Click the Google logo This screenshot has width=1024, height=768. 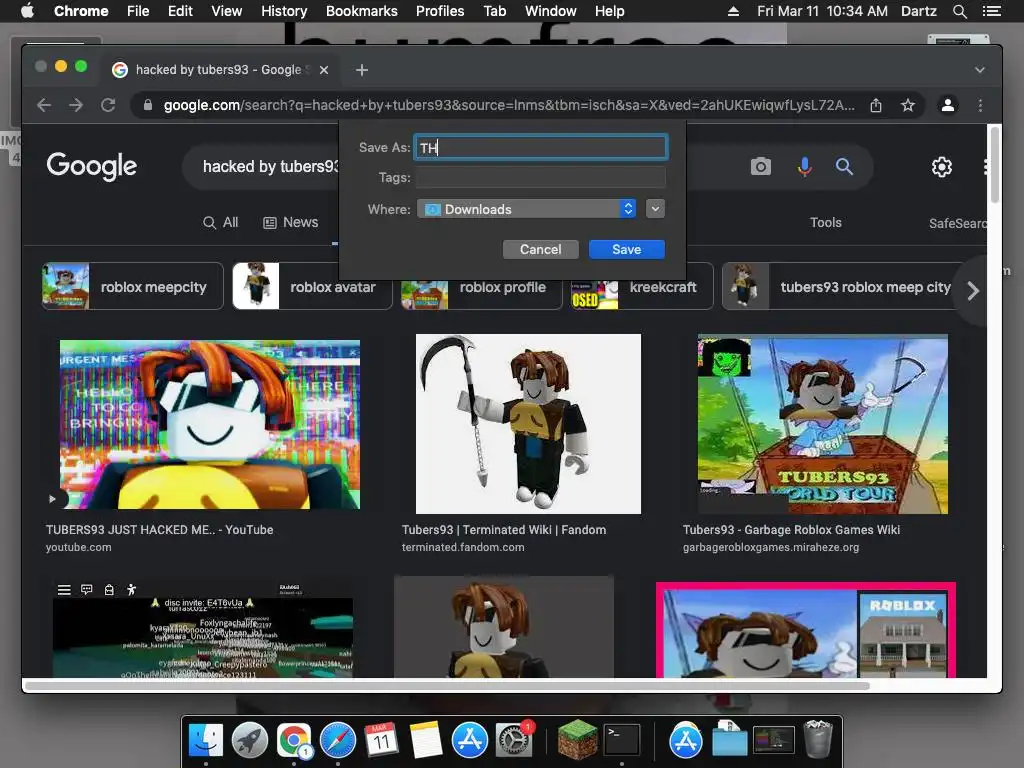pyautogui.click(x=91, y=167)
